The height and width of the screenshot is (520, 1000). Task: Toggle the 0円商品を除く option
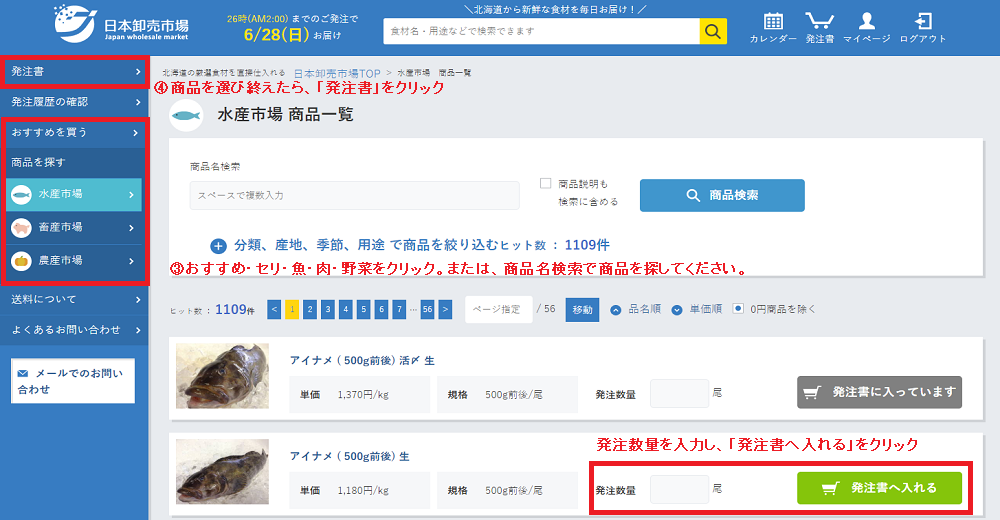[x=738, y=309]
